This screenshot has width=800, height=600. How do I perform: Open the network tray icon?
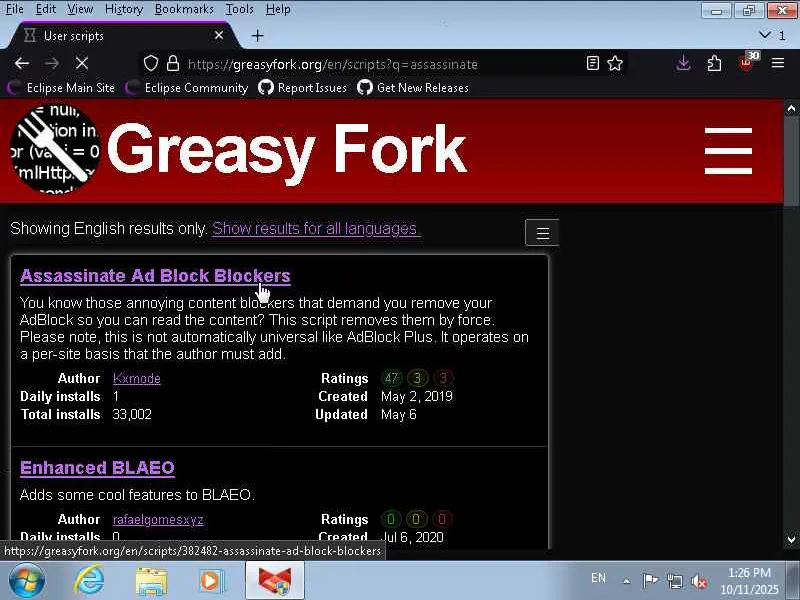pos(675,581)
